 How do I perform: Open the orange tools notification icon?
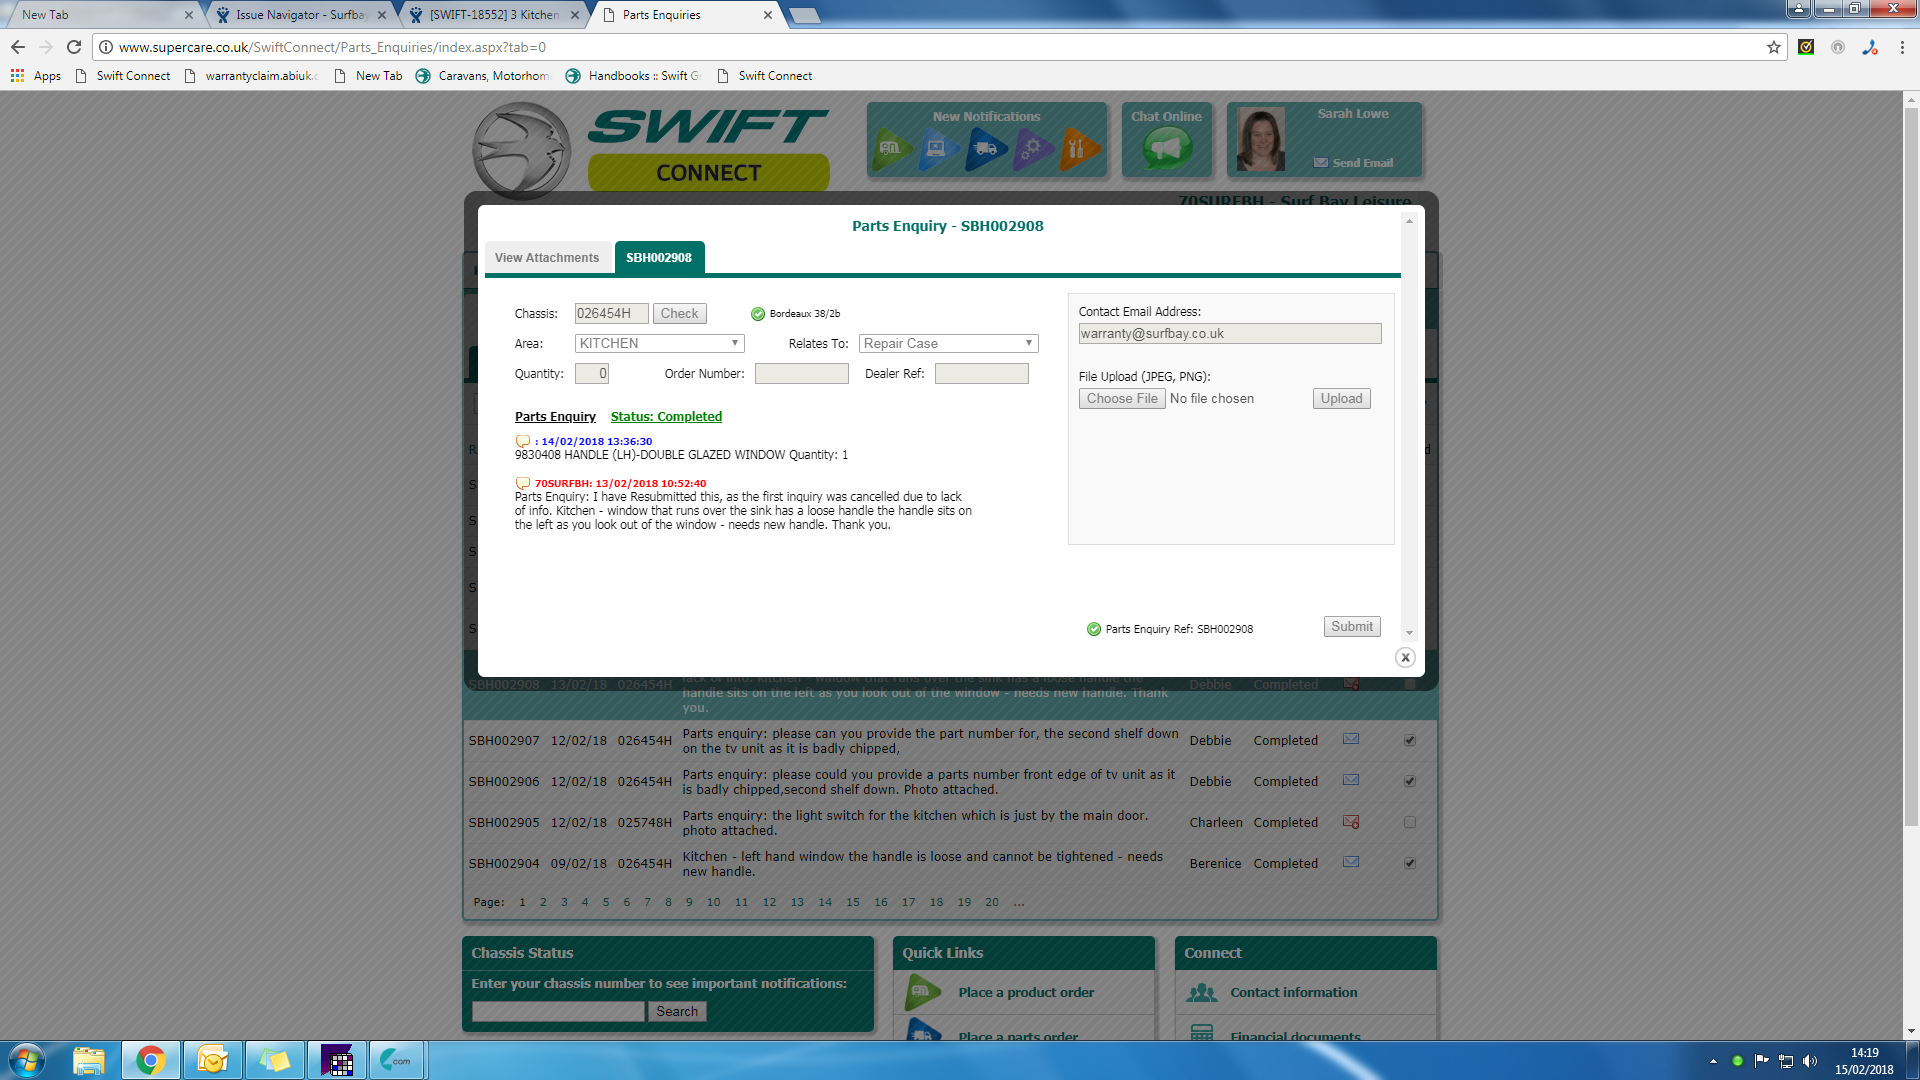pos(1078,149)
